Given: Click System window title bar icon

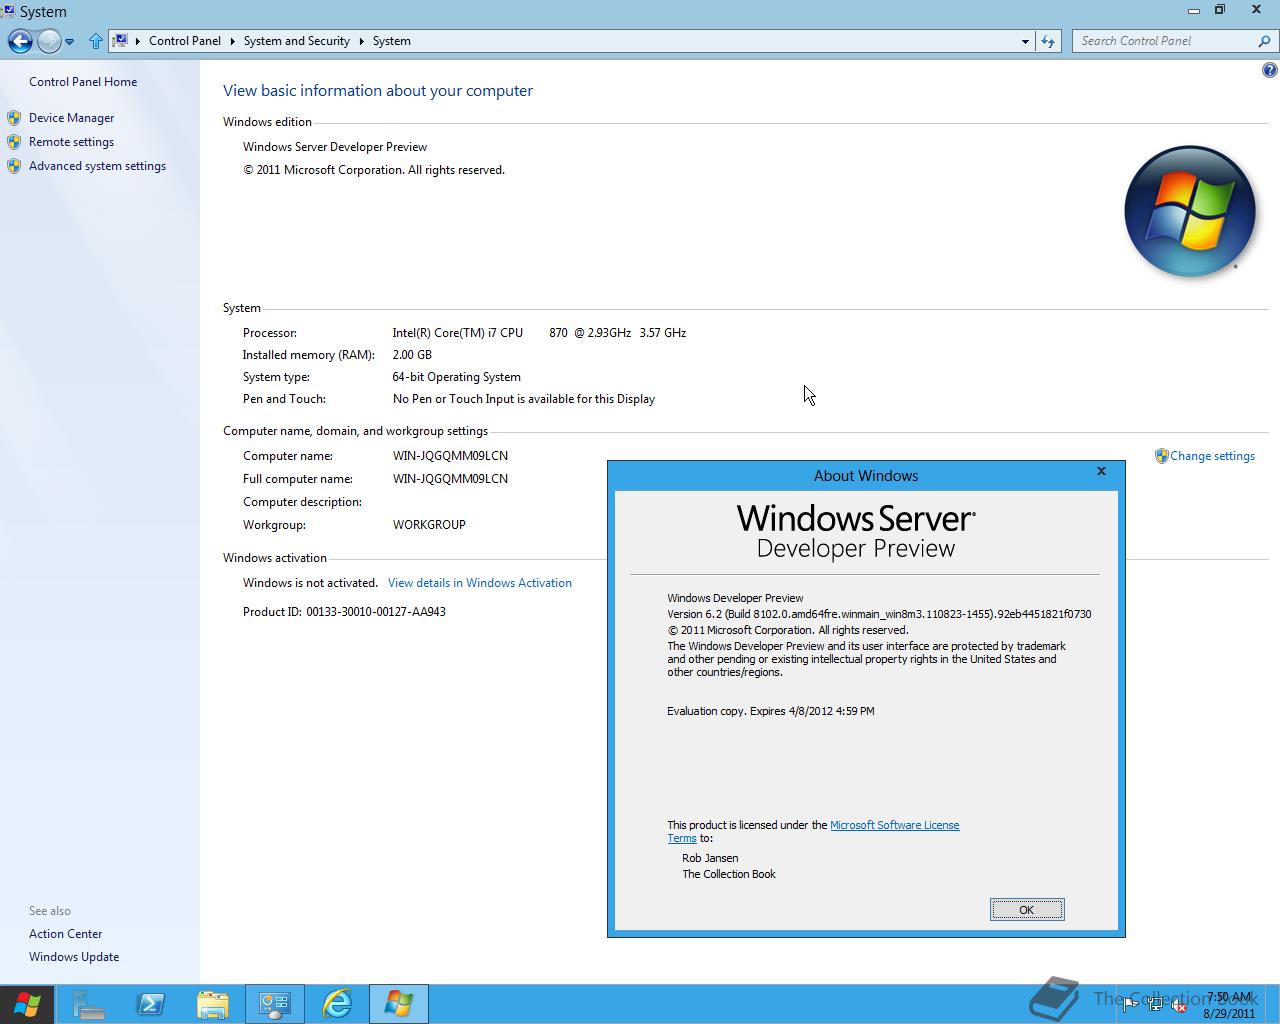Looking at the screenshot, I should click(9, 11).
